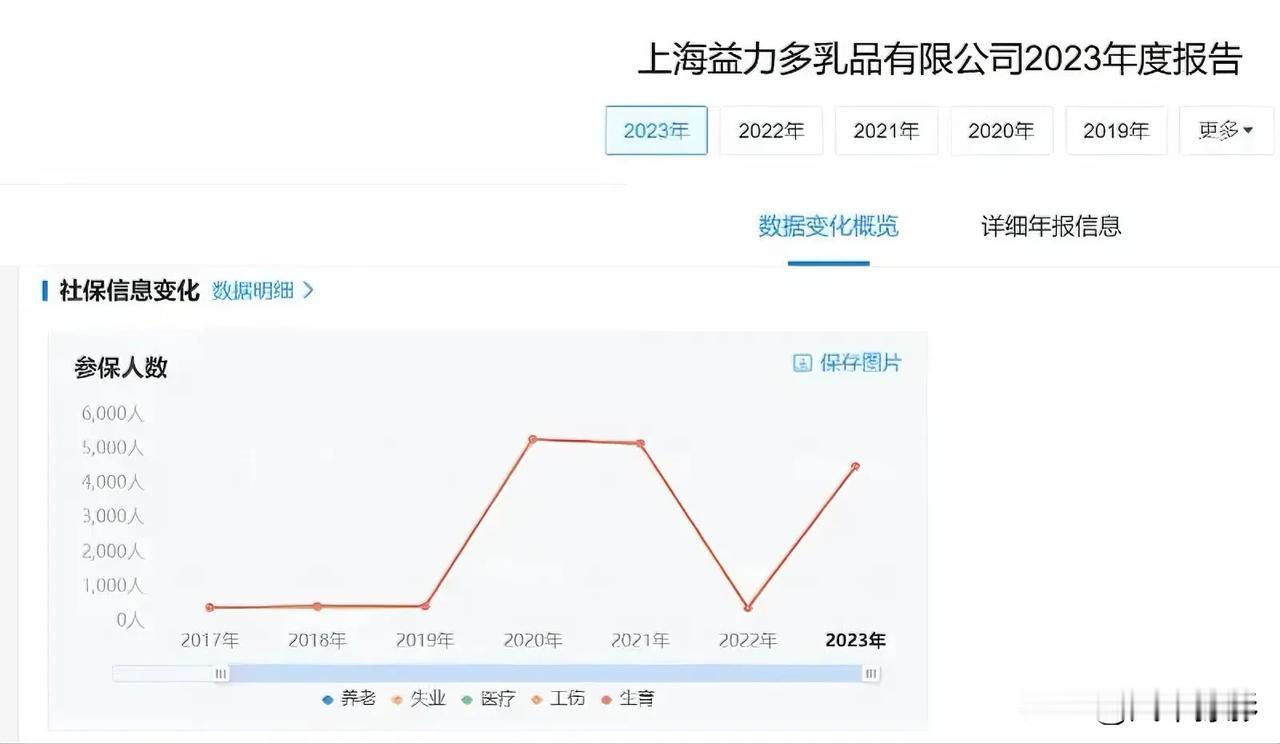
Task: Click the 2022年 low data point
Action: (748, 608)
